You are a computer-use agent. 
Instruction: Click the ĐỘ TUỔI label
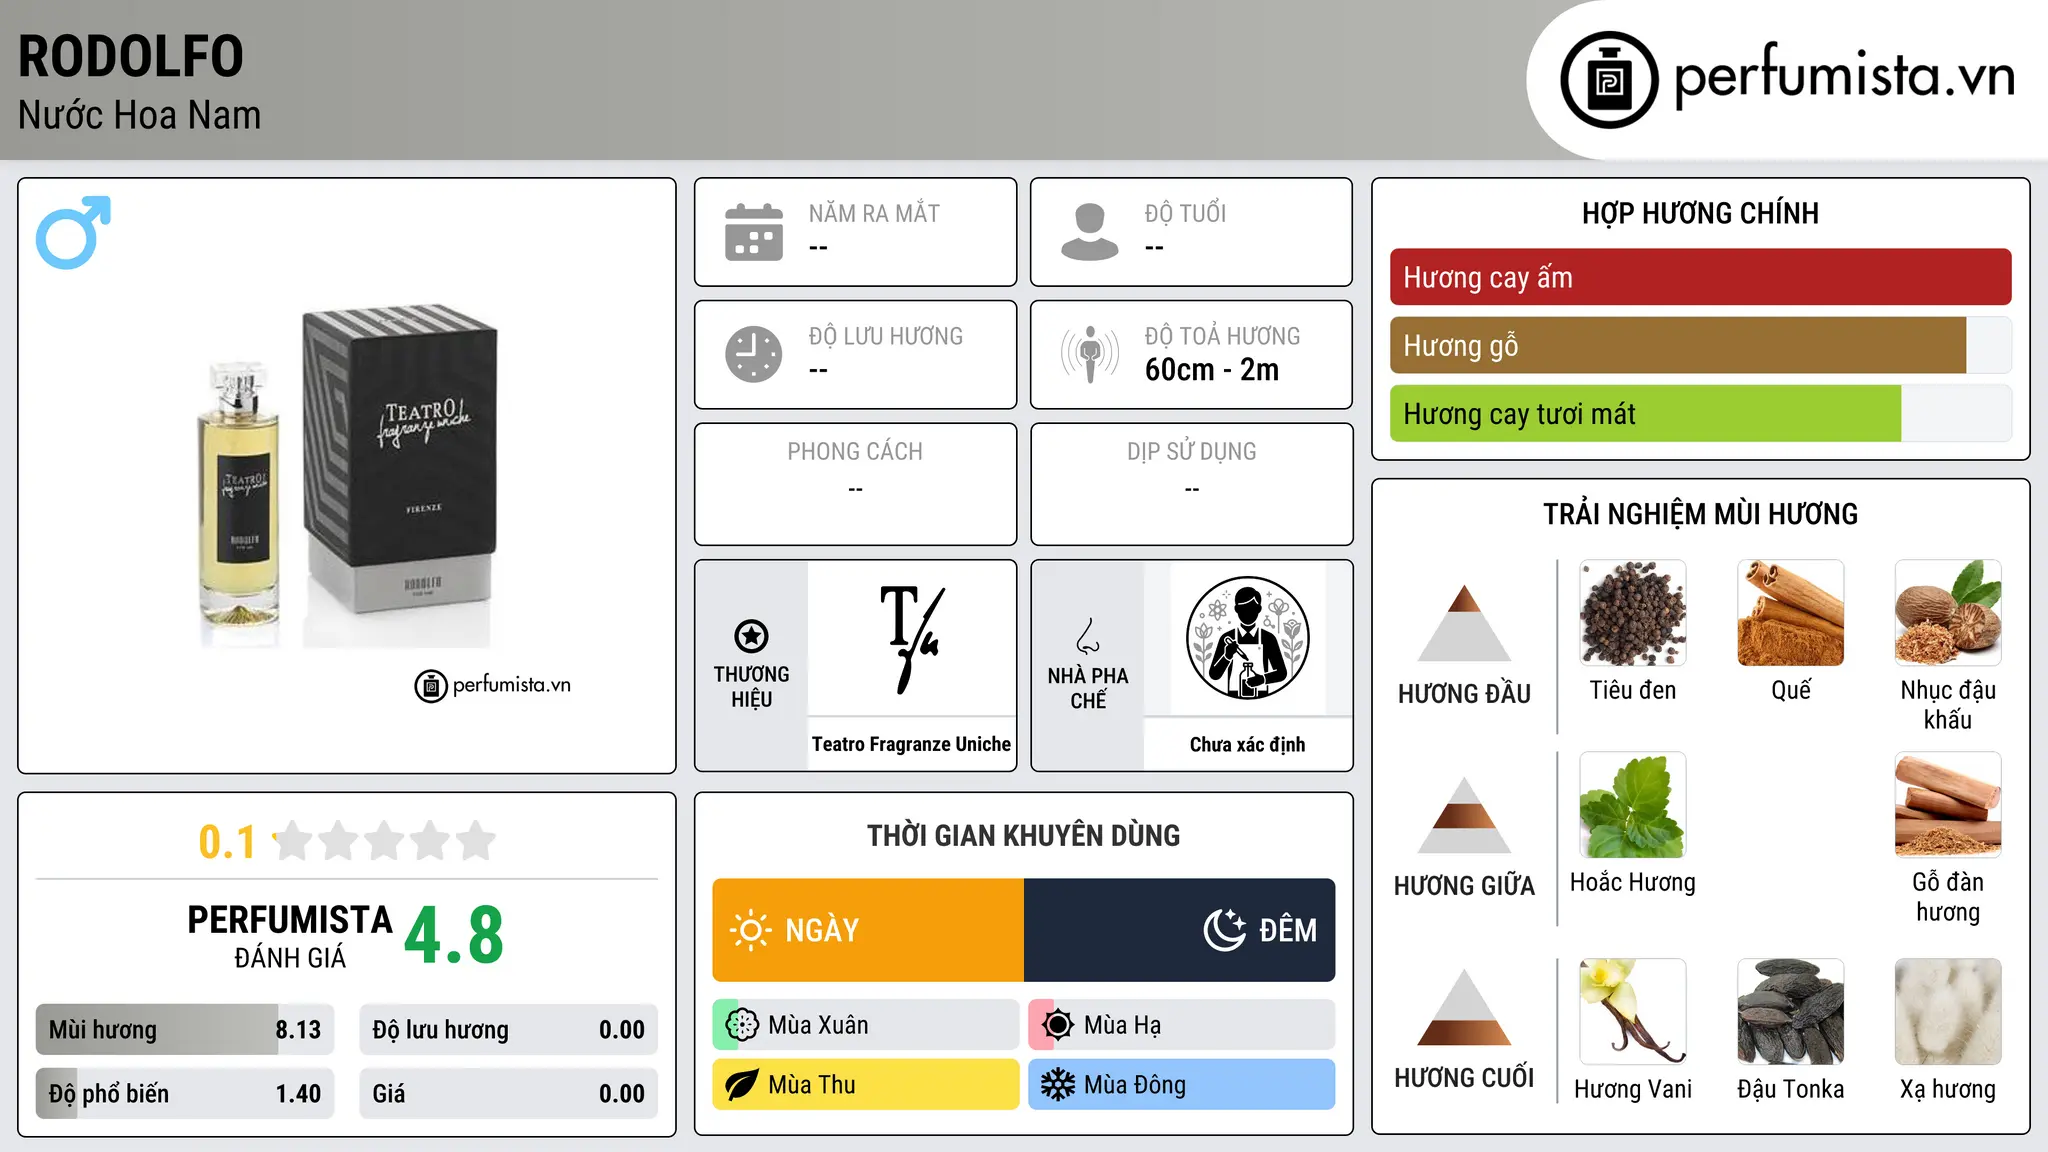coord(1185,213)
